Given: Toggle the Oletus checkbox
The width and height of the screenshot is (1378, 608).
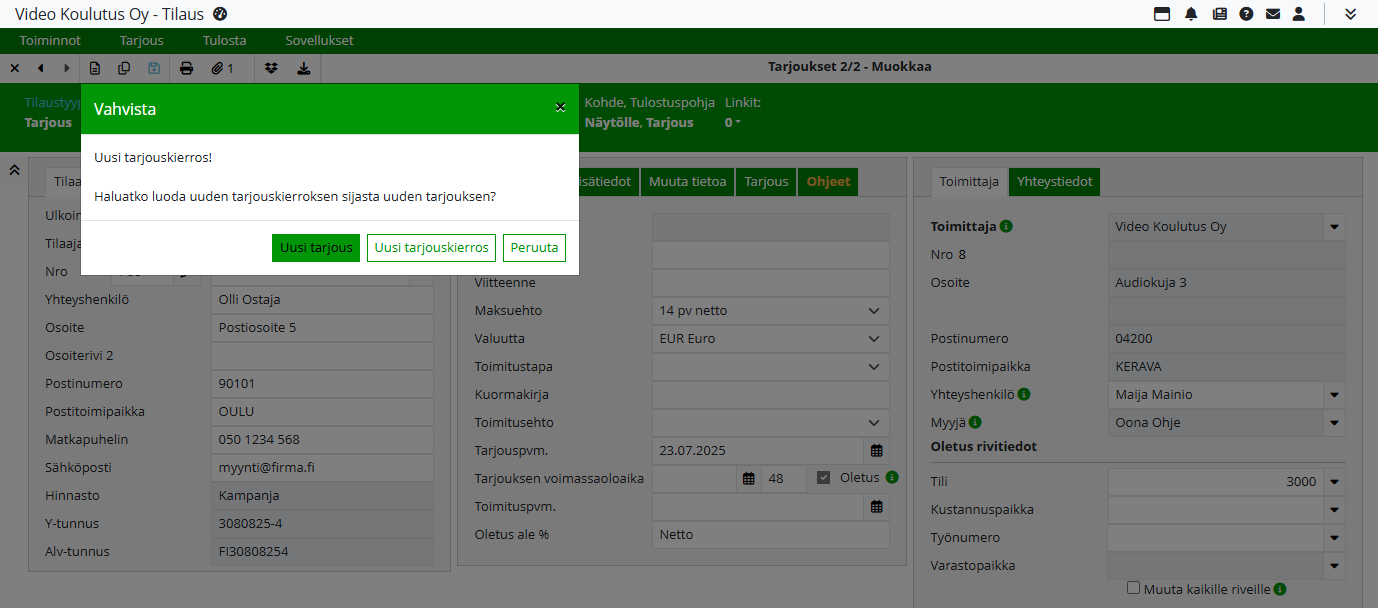Looking at the screenshot, I should 823,478.
